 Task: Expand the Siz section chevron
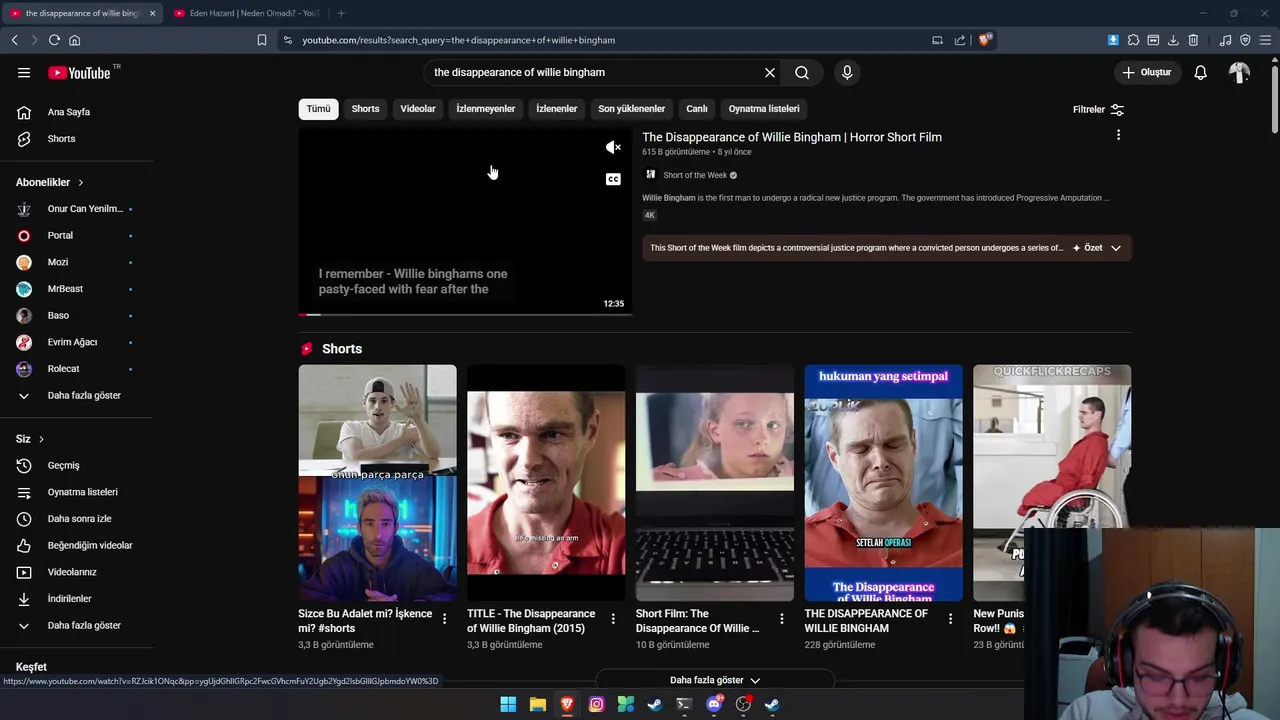tap(41, 439)
